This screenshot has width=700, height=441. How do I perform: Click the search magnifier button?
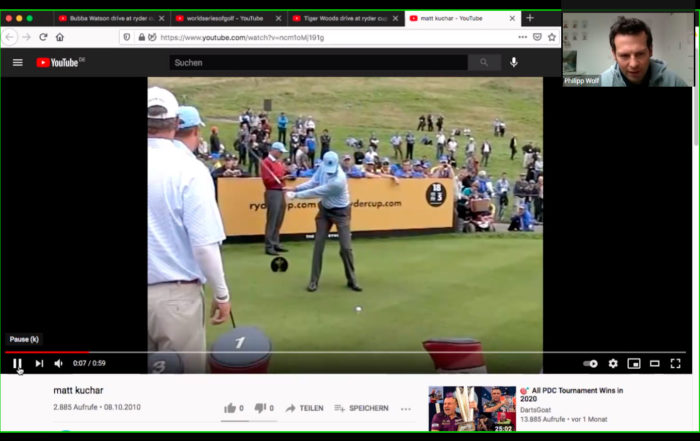(484, 62)
